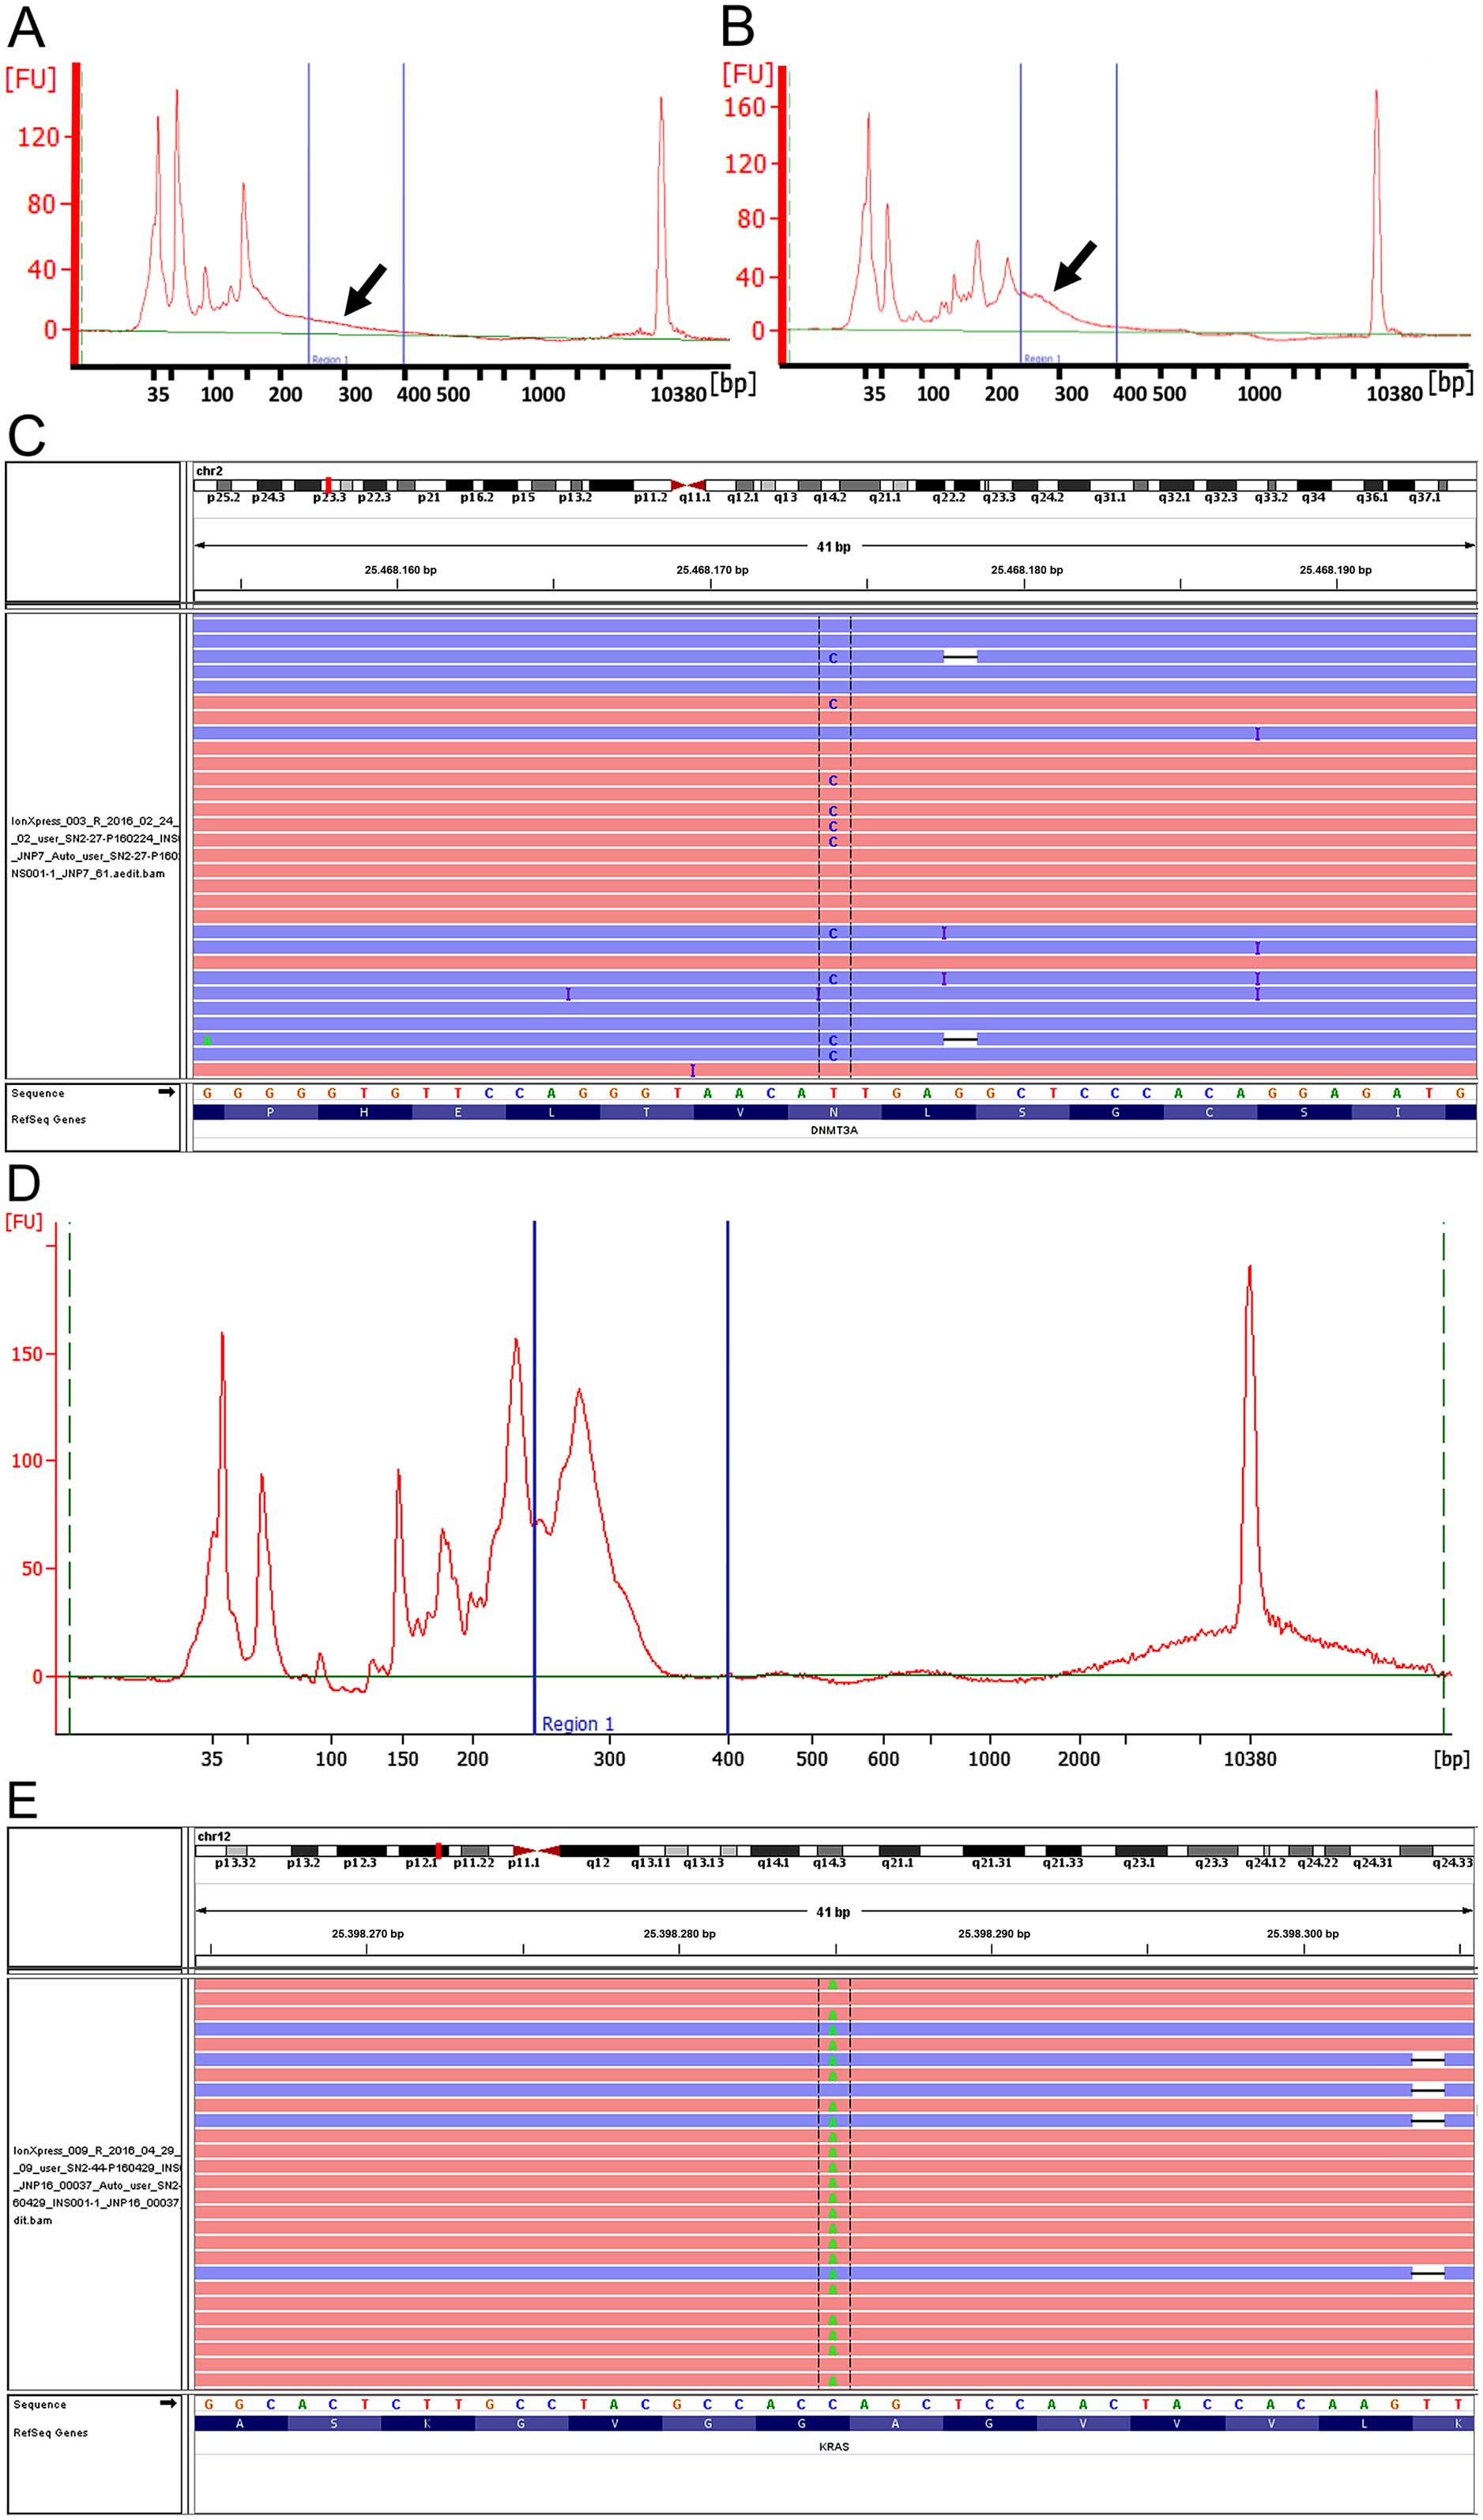Click the red locus marker near p23.3

(x=328, y=485)
